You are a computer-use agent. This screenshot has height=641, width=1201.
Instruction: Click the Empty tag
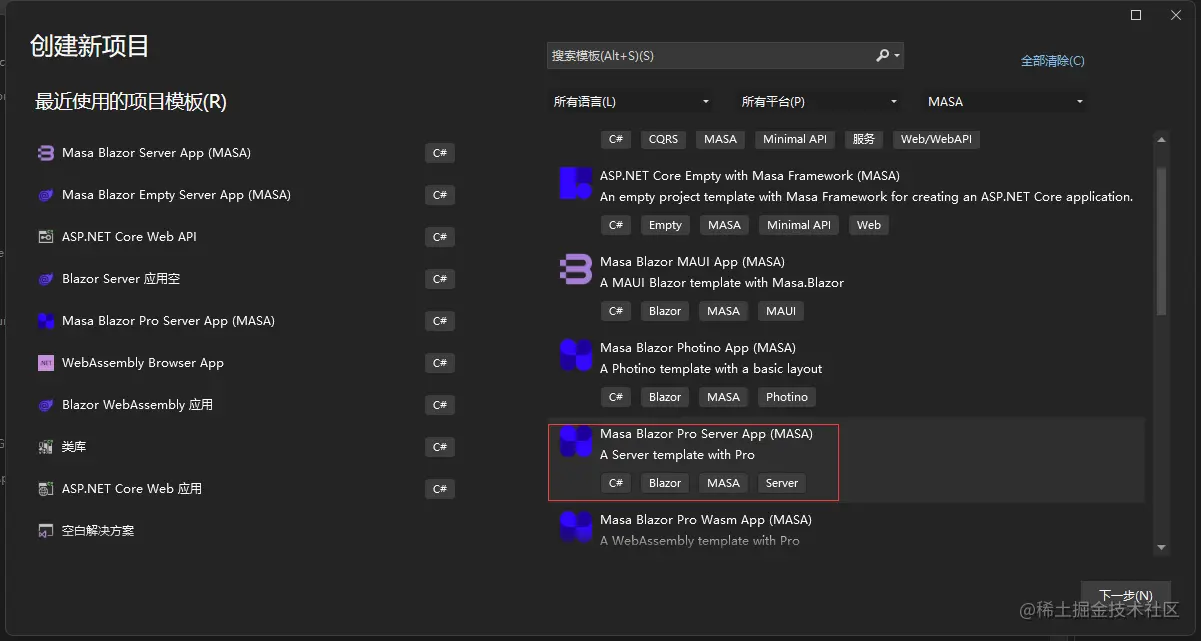point(665,225)
